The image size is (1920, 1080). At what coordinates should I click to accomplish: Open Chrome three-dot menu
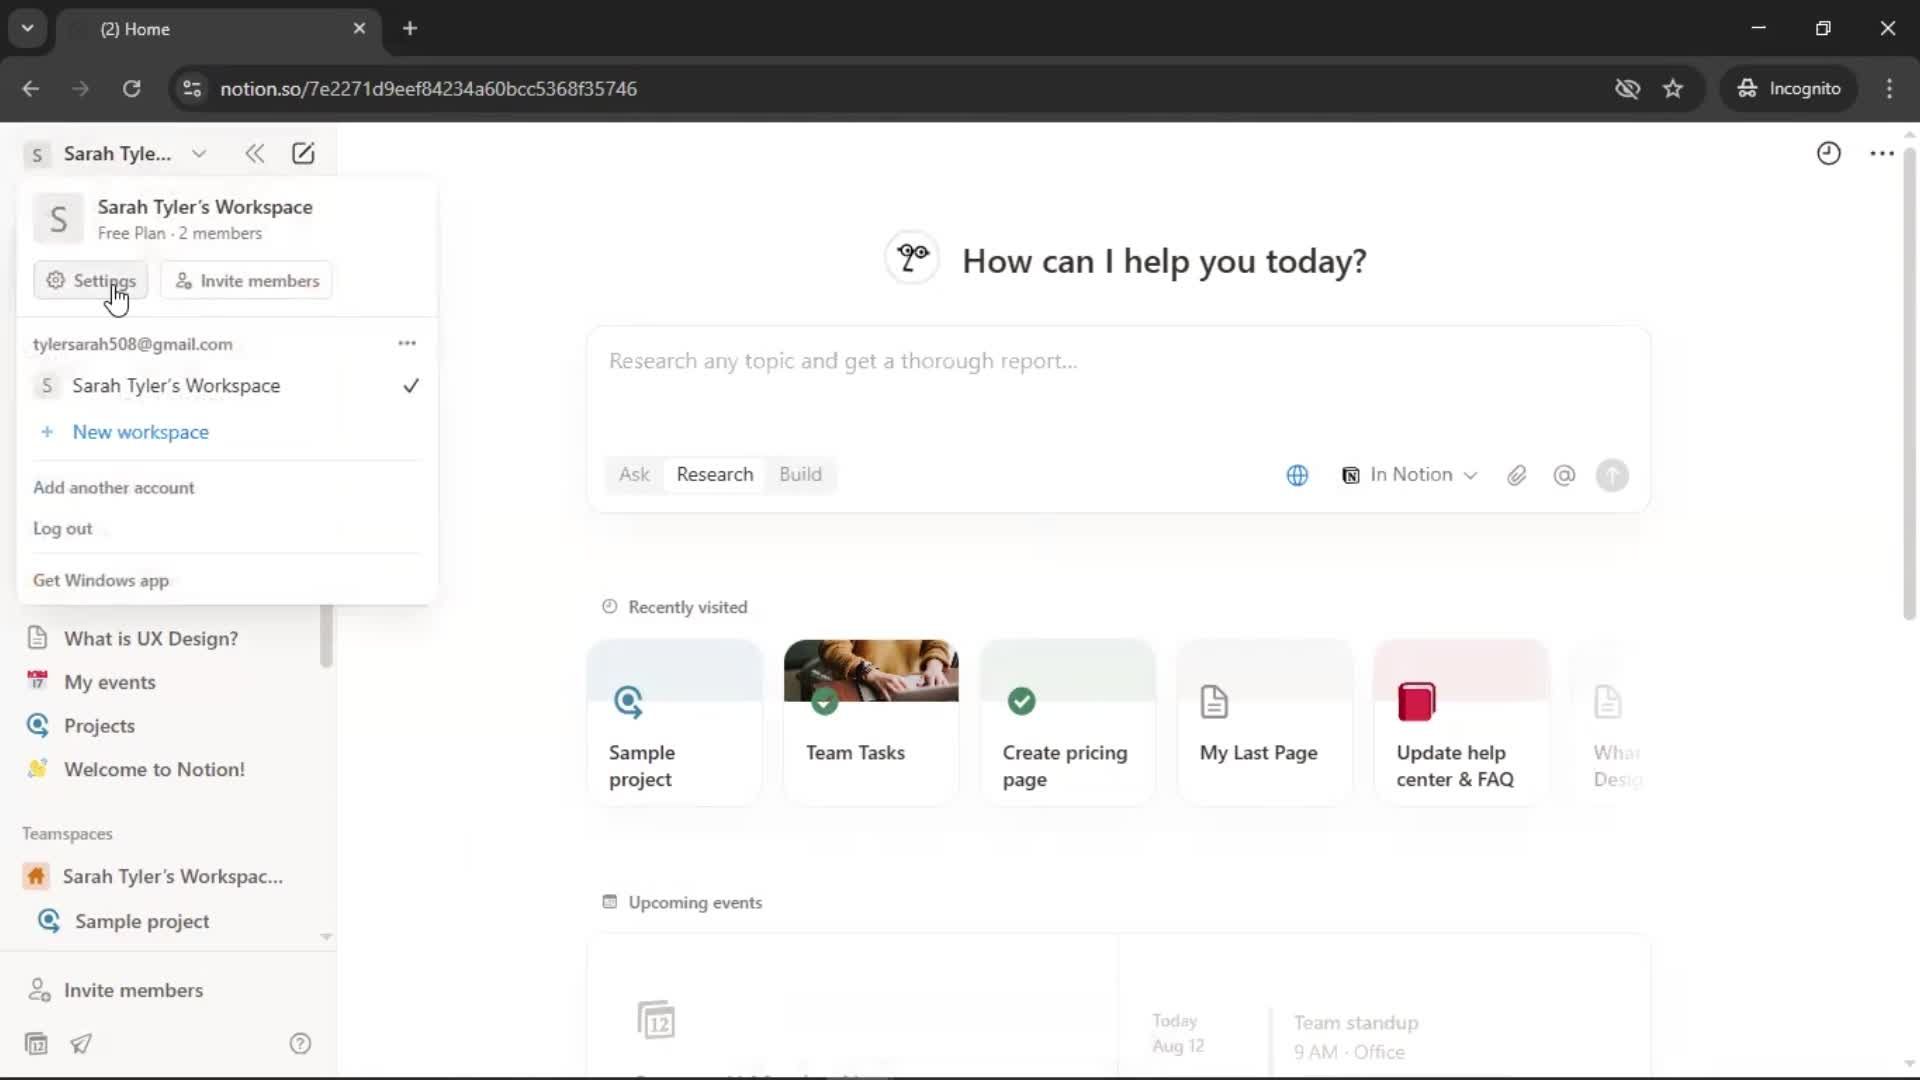point(1889,88)
